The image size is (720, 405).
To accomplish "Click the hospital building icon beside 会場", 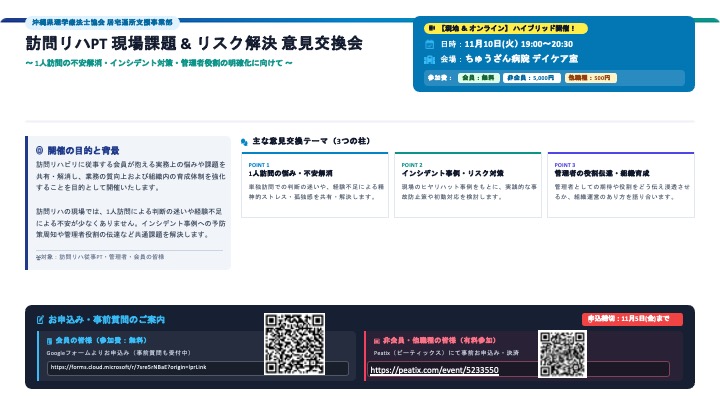I will coord(429,59).
